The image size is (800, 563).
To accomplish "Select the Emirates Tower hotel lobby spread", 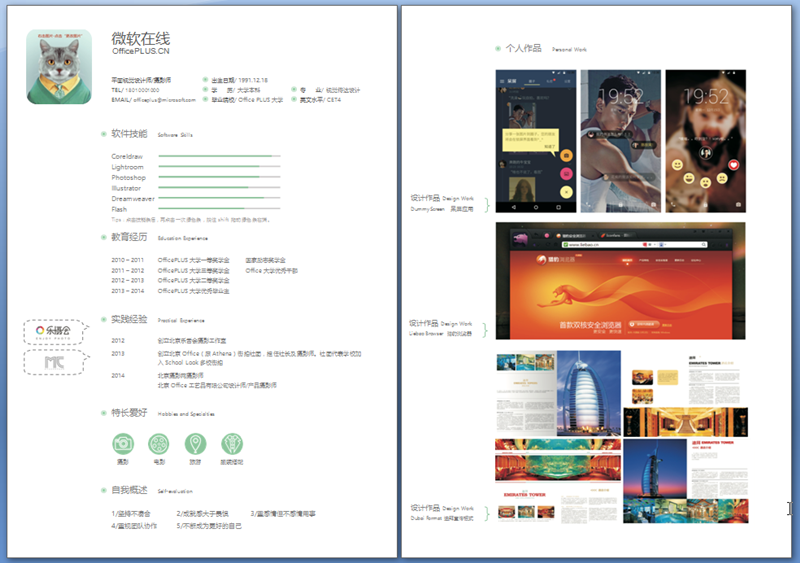I will click(686, 396).
